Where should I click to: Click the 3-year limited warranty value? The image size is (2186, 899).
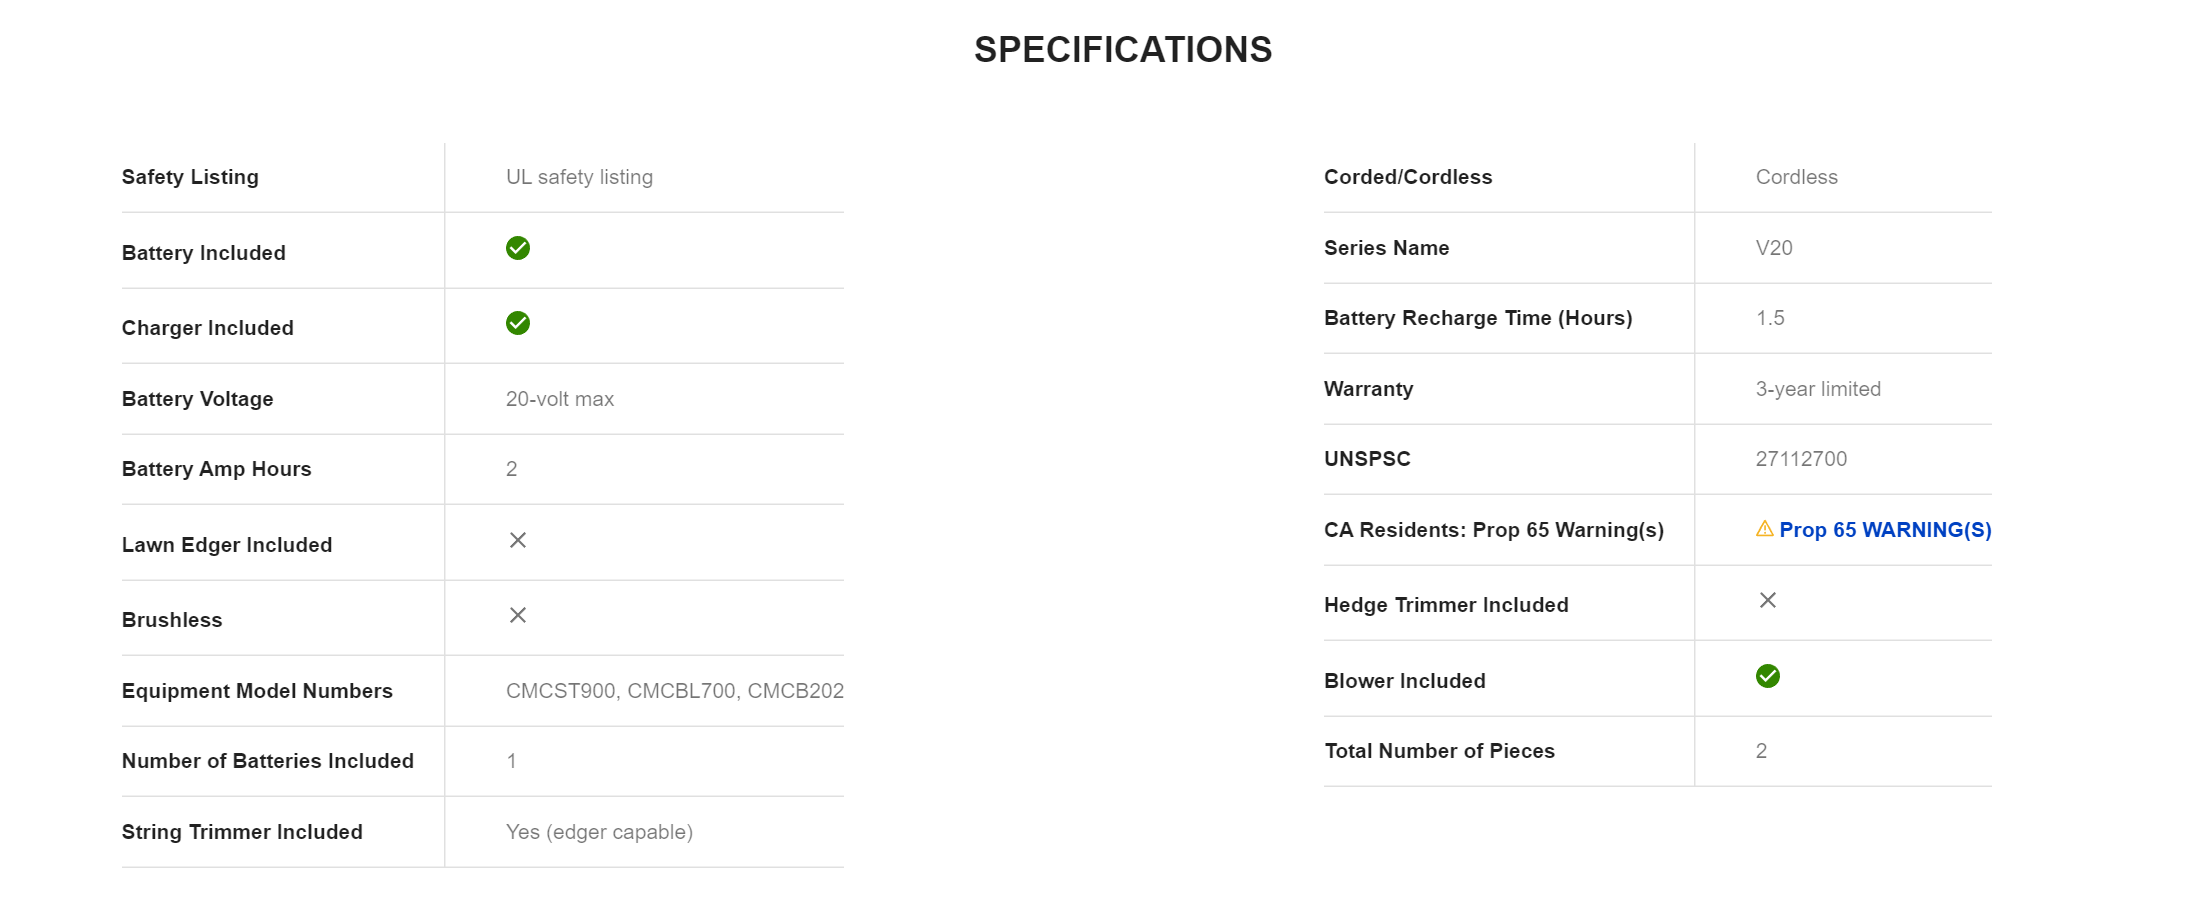tap(1818, 389)
